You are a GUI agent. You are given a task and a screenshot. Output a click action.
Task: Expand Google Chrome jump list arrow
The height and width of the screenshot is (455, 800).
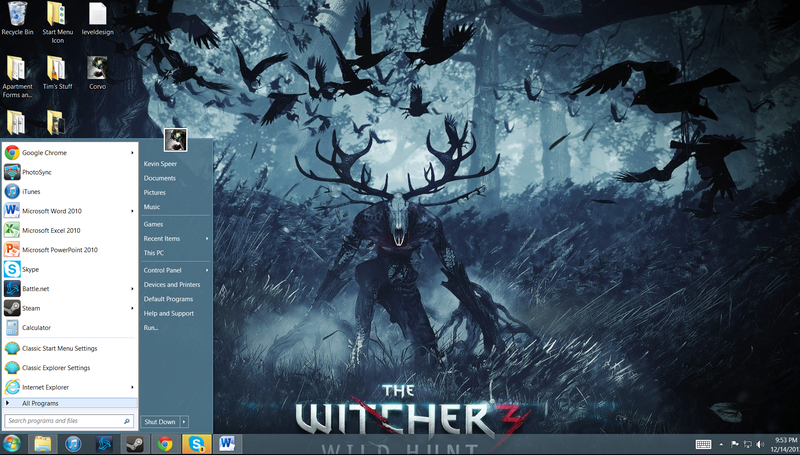tap(132, 153)
